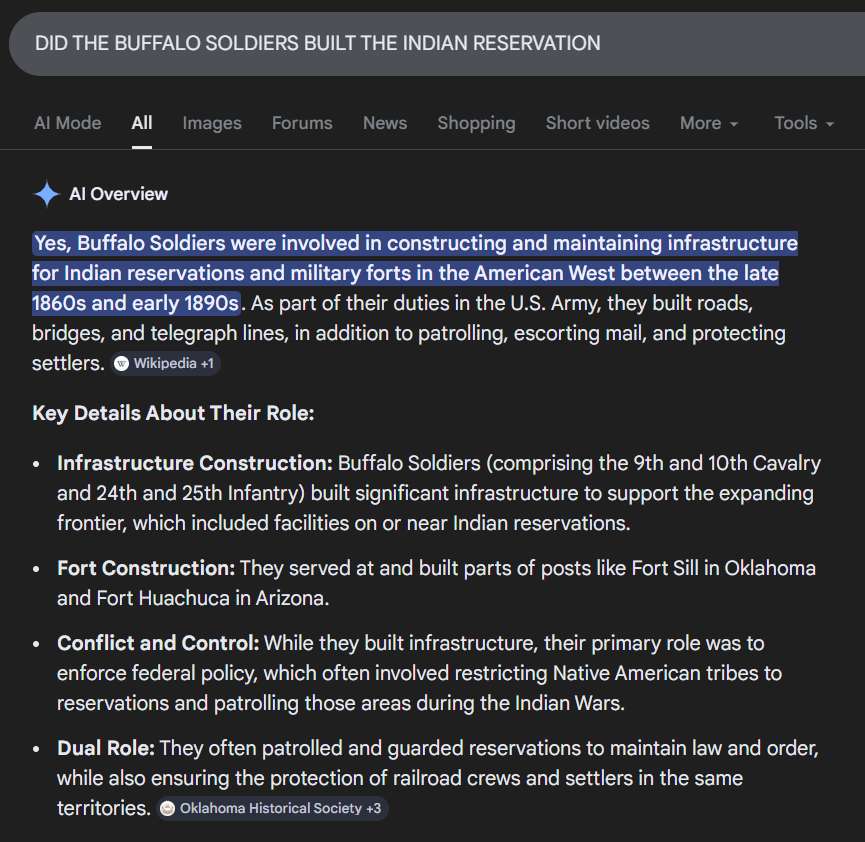
Task: Click the 'Conflict and Control:' bullet label
Action: pos(158,643)
